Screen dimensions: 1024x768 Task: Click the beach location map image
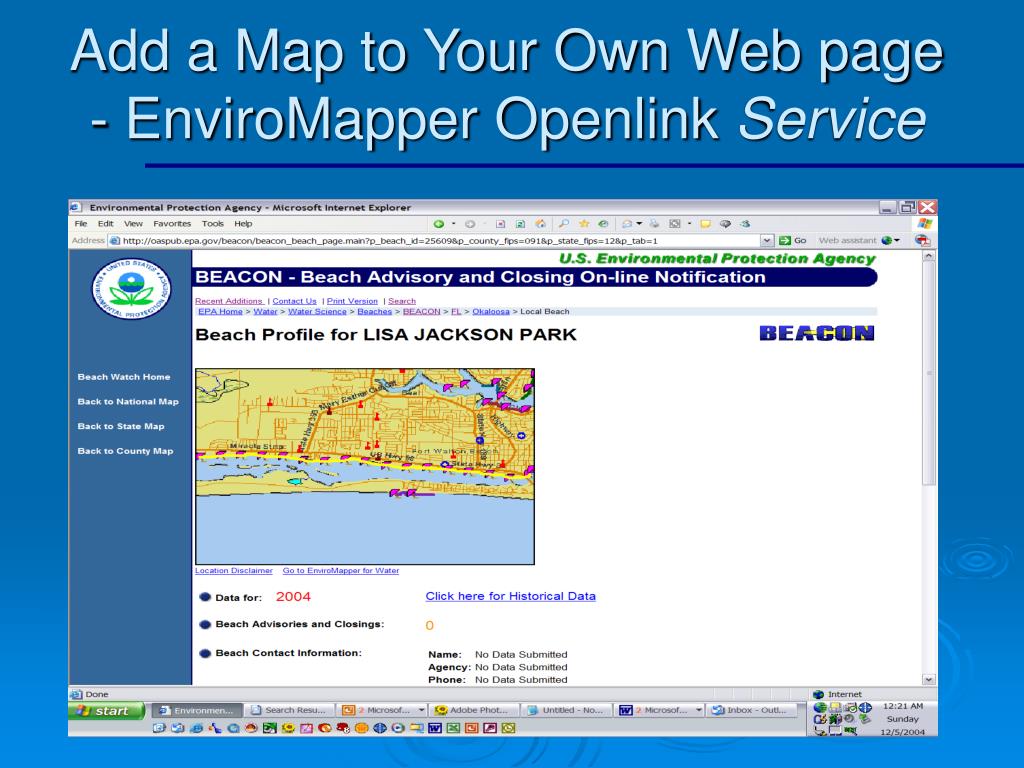(x=364, y=466)
